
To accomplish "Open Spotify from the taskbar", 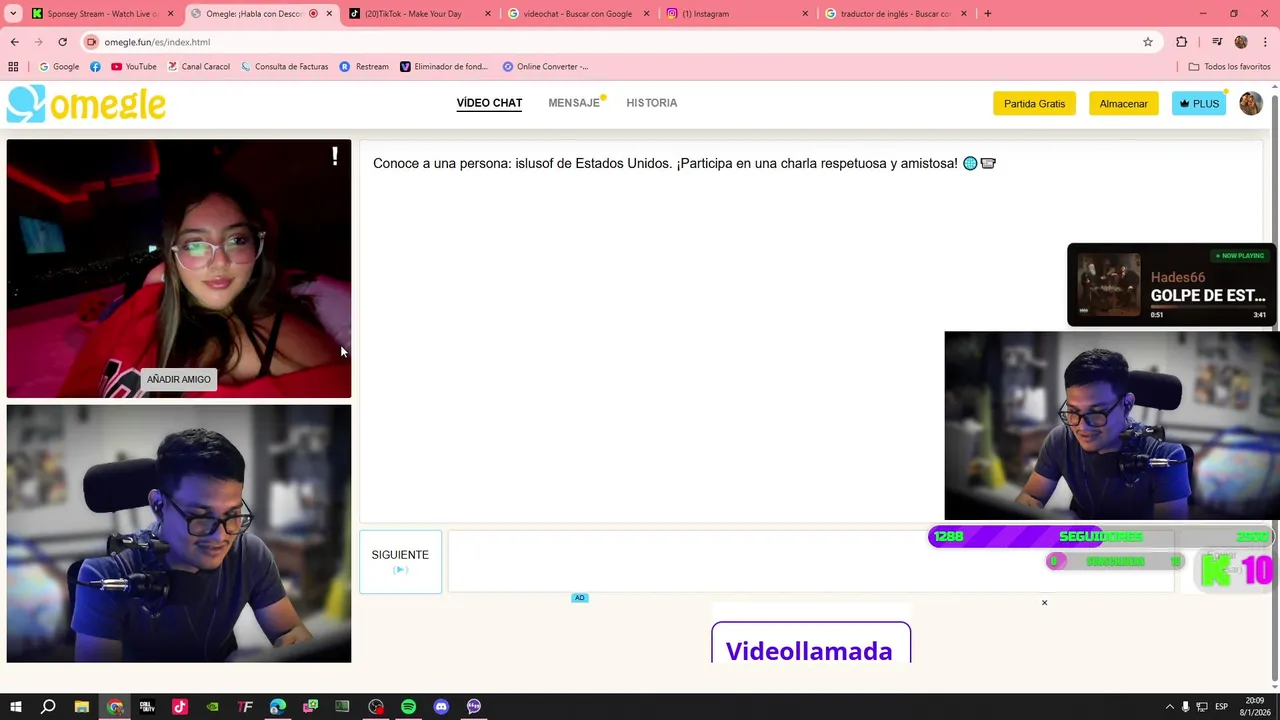I will pyautogui.click(x=408, y=707).
